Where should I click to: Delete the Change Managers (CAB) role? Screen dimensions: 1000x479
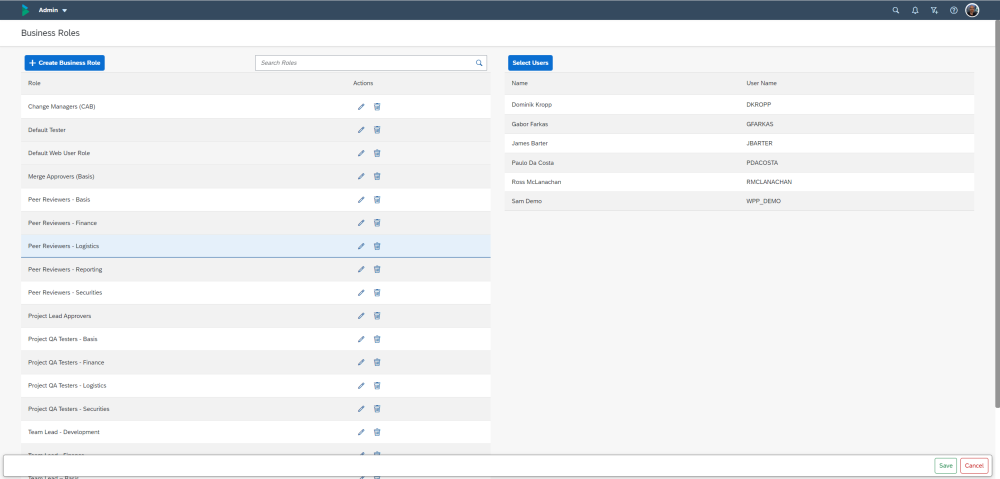coord(377,107)
